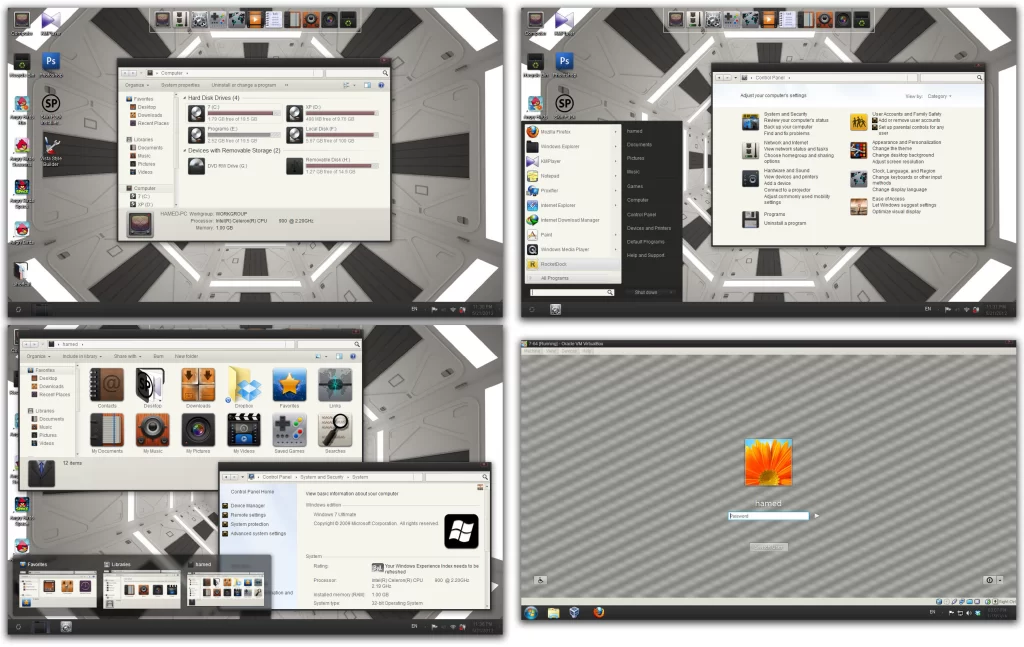Click the Ease of Access button on login screen
The width and height of the screenshot is (1024, 647).
click(539, 580)
